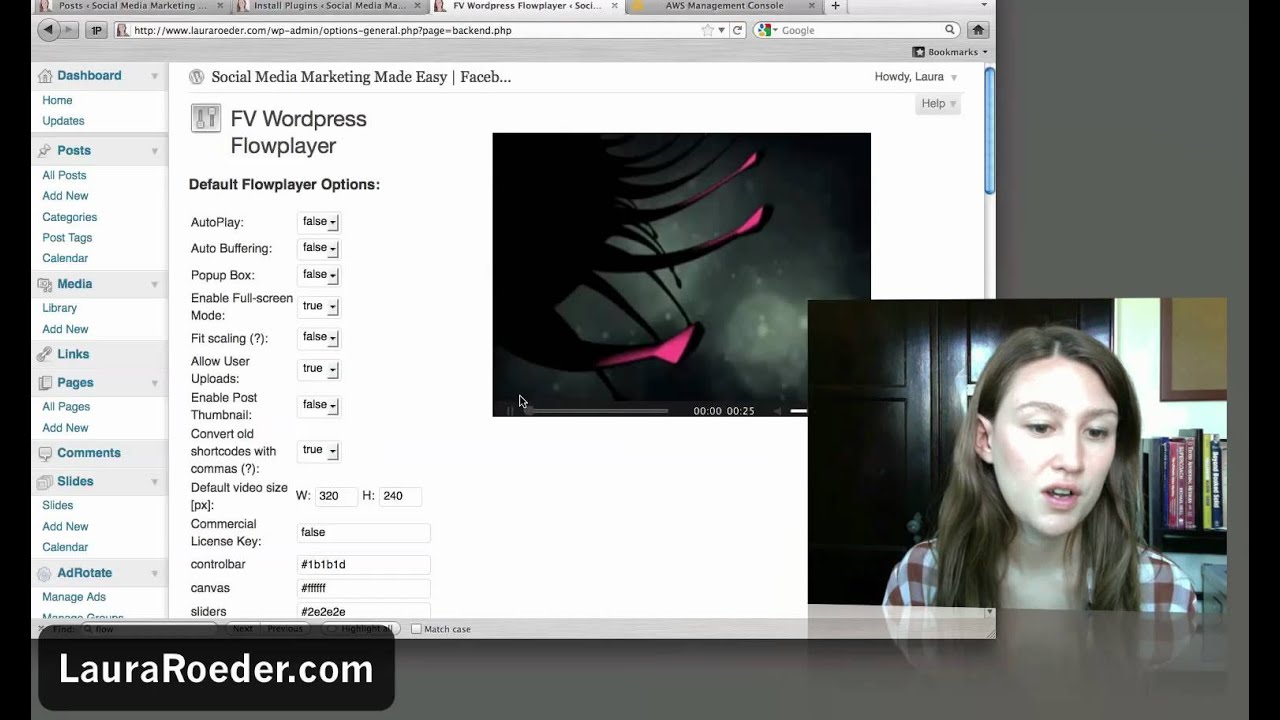This screenshot has width=1280, height=720.
Task: Open Media Library link
Action: pyautogui.click(x=59, y=308)
